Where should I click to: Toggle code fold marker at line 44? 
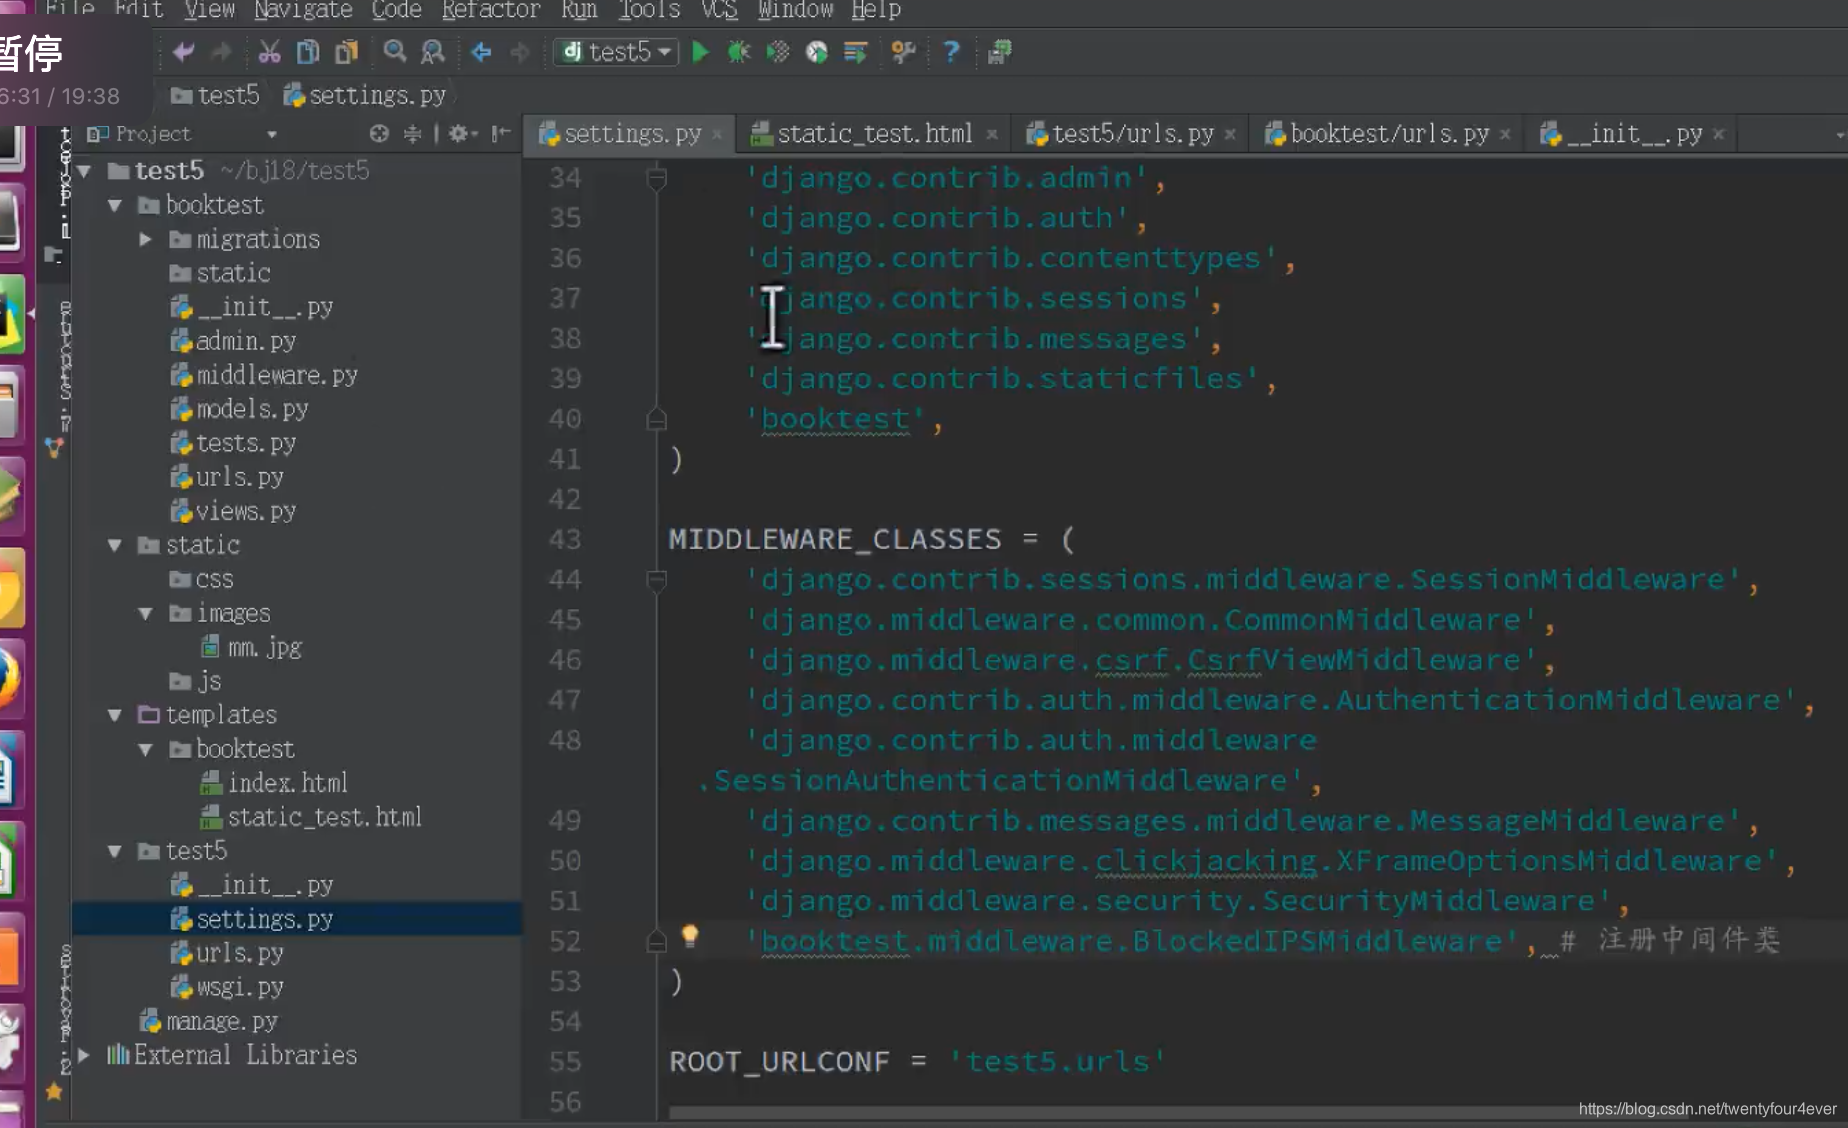[657, 580]
